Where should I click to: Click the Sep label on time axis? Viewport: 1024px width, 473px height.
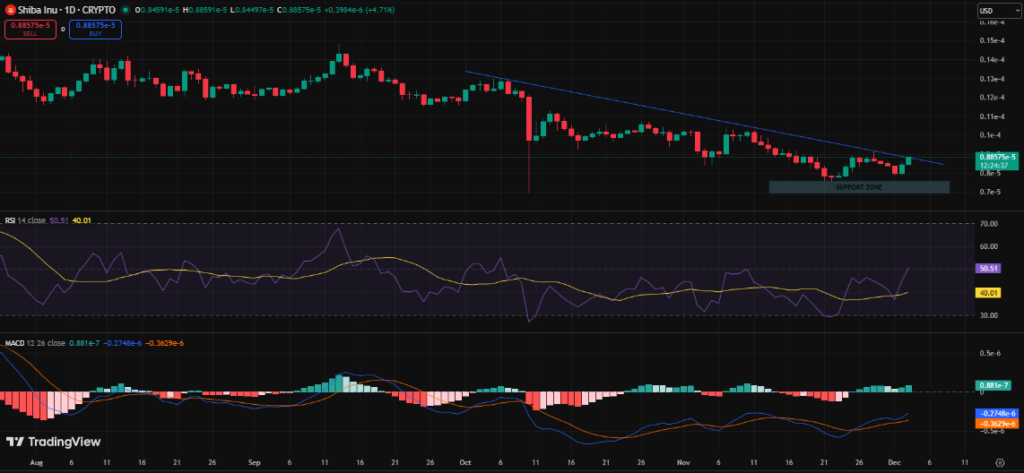(x=254, y=461)
